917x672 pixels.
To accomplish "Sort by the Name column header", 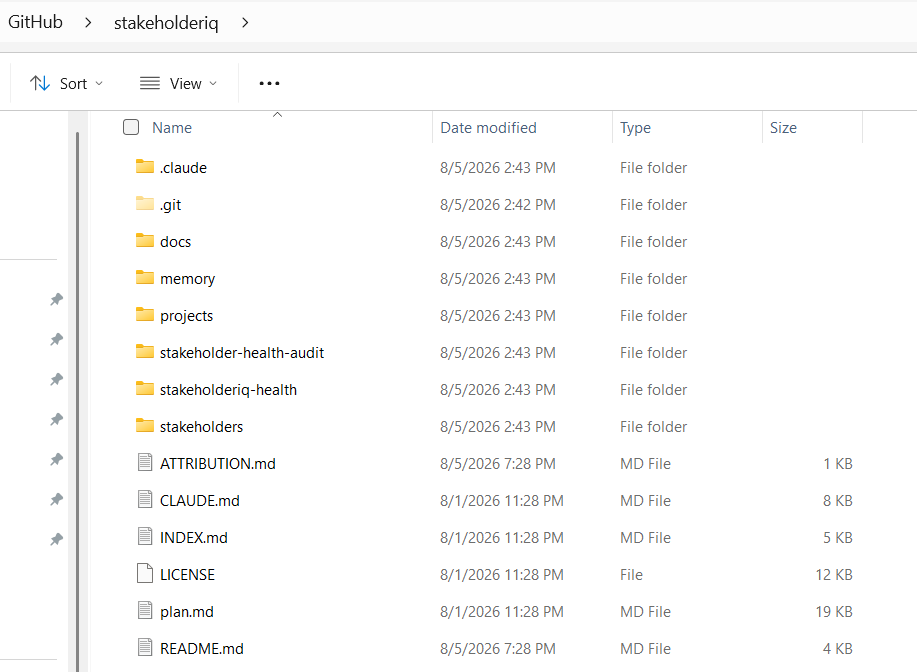I will pos(172,127).
